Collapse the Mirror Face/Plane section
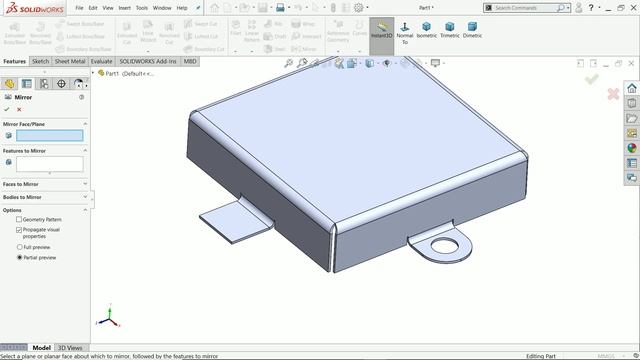Viewport: 640px width, 360px height. pyautogui.click(x=85, y=124)
